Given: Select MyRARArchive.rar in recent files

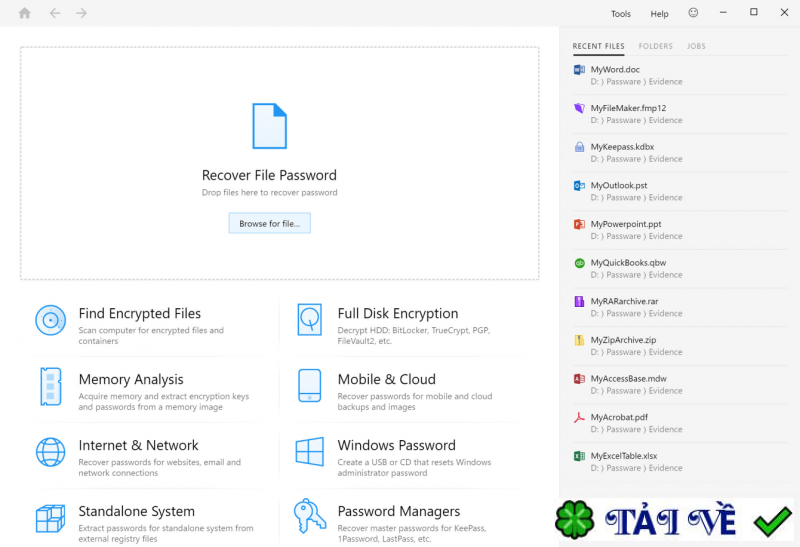Looking at the screenshot, I should [x=624, y=301].
